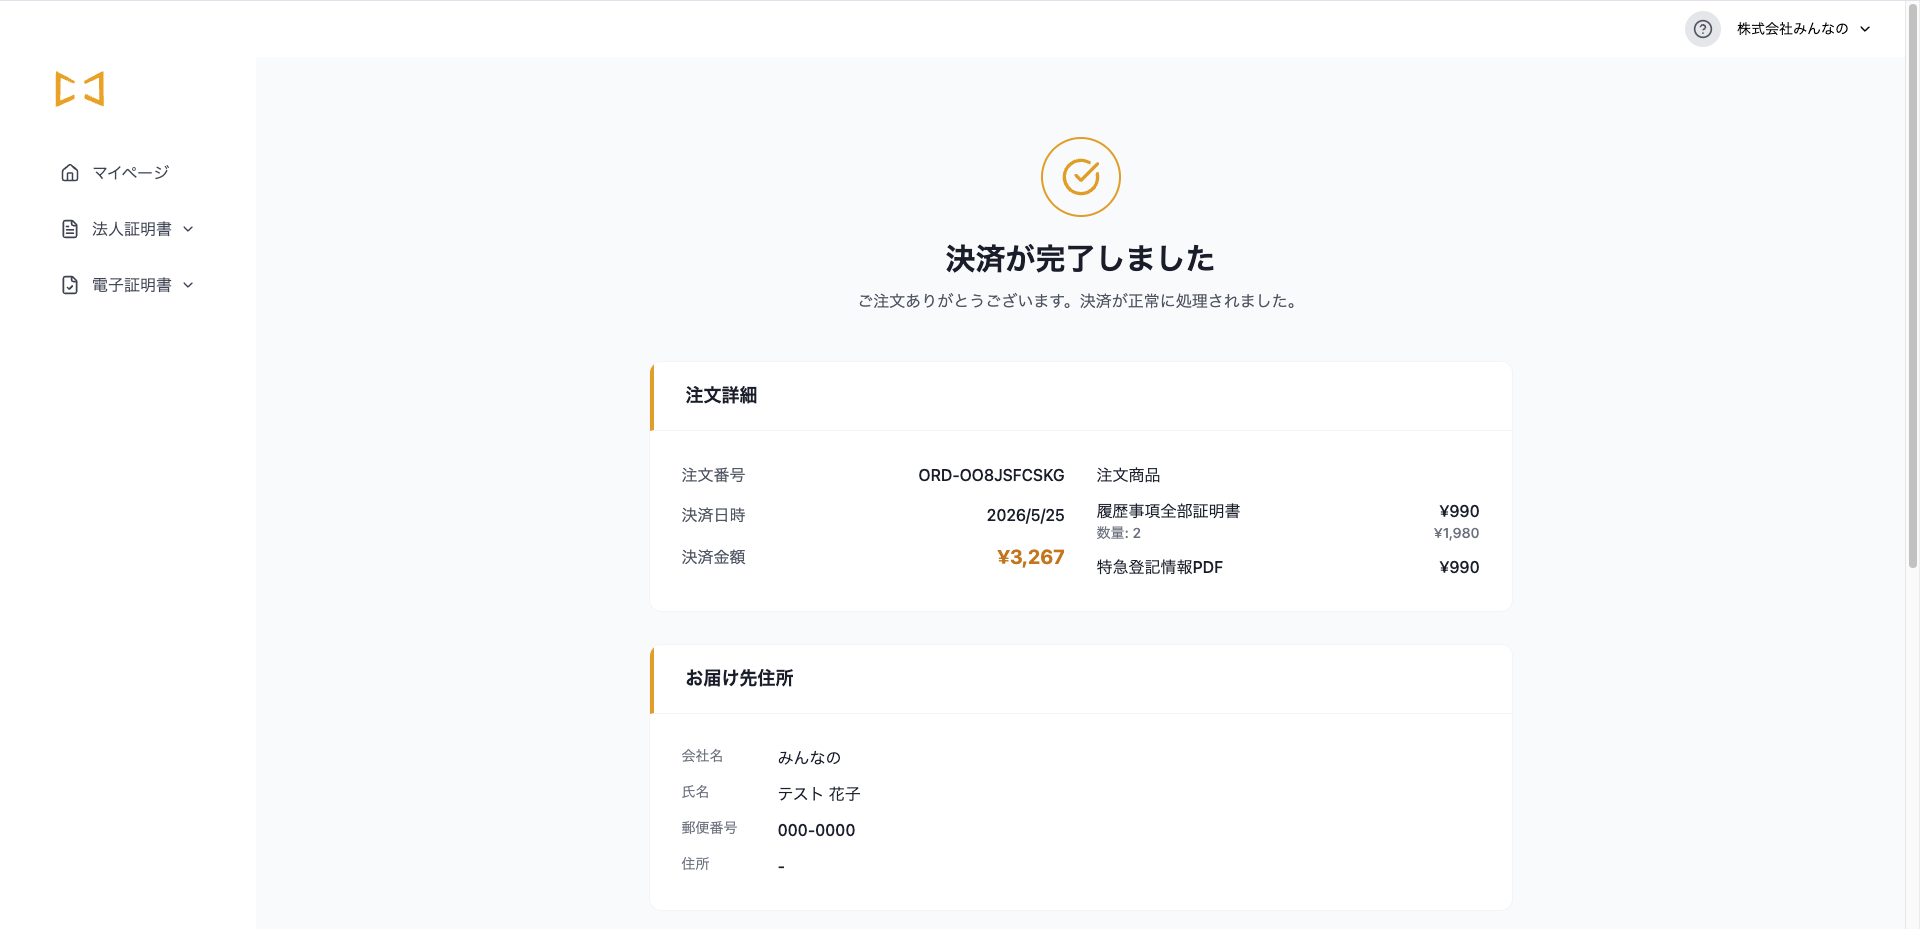
Task: Click the 決済日時 label
Action: 713,515
